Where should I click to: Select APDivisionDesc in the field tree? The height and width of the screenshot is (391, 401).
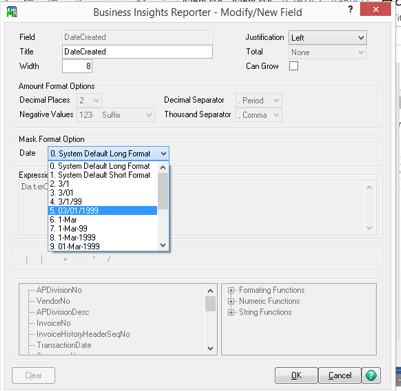click(63, 312)
